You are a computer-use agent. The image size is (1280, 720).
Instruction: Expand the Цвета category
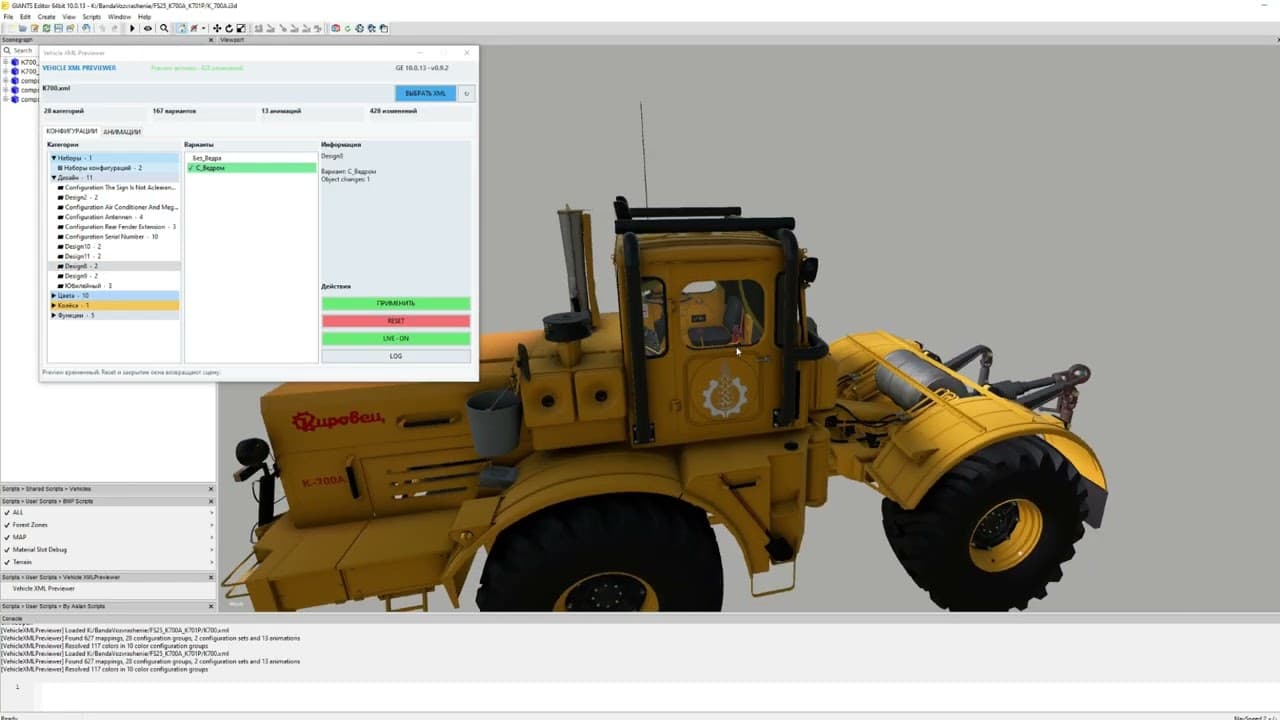54,296
